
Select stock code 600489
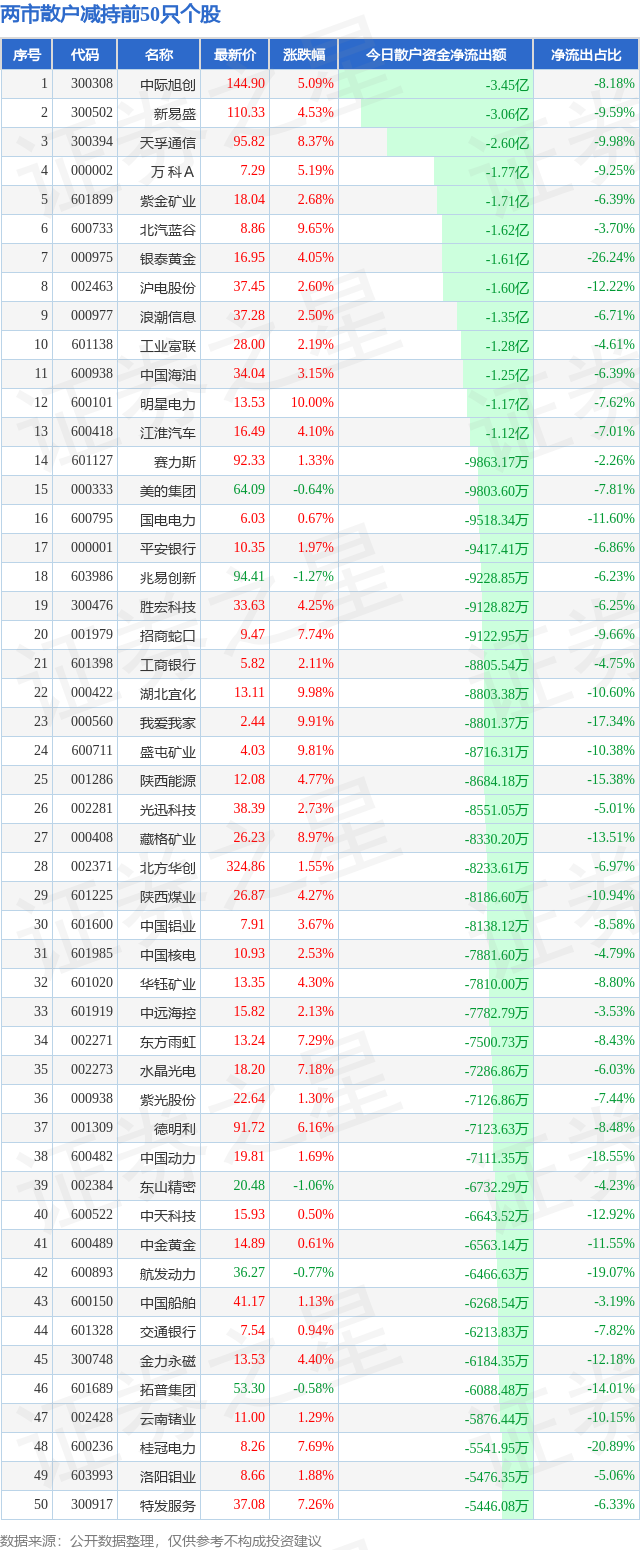(92, 1244)
